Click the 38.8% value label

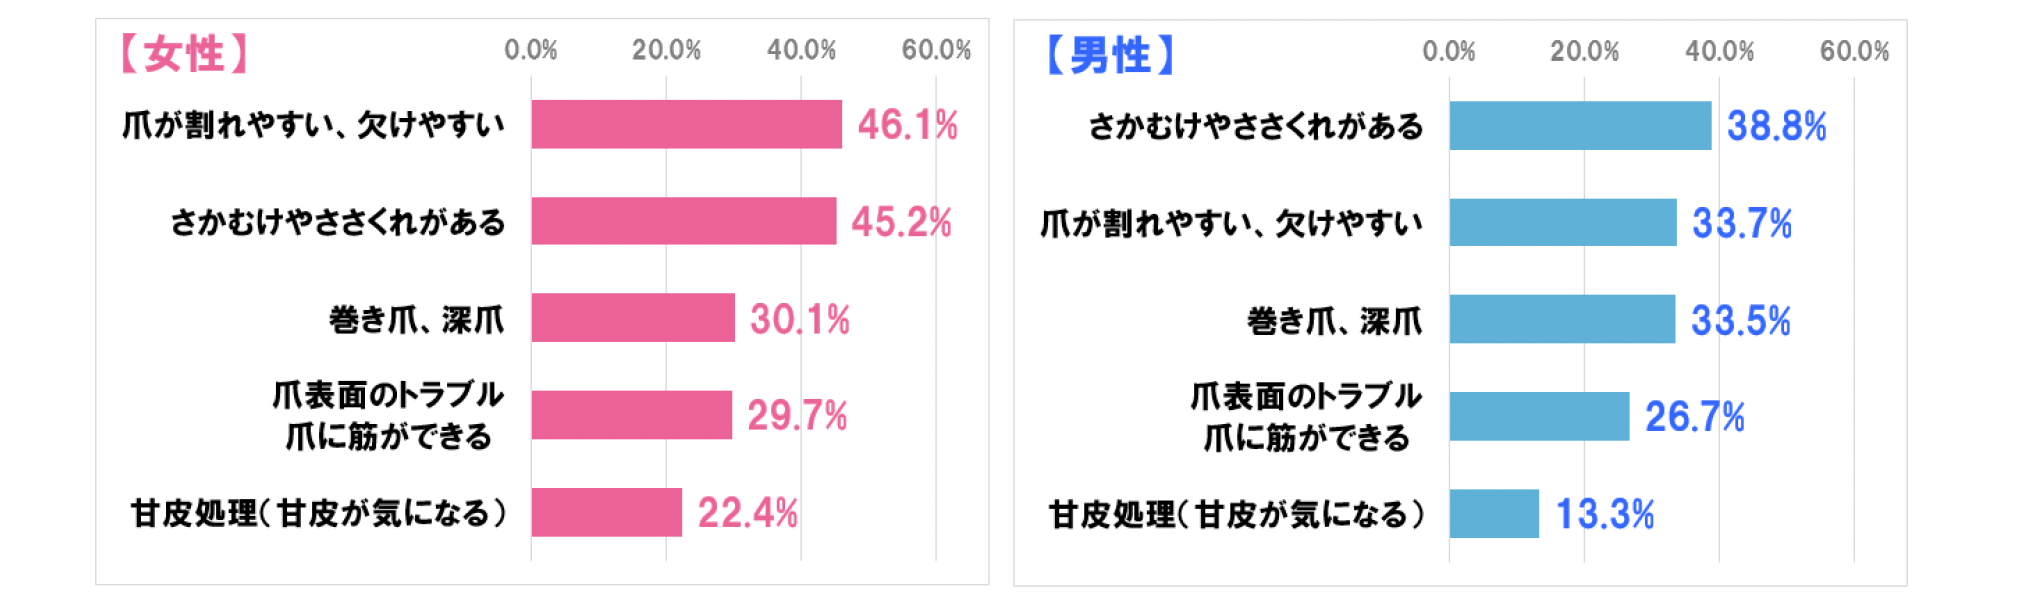click(1776, 126)
